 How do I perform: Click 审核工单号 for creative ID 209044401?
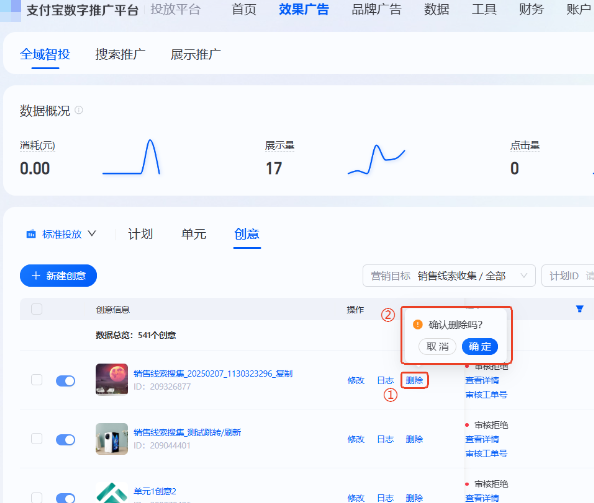486,453
